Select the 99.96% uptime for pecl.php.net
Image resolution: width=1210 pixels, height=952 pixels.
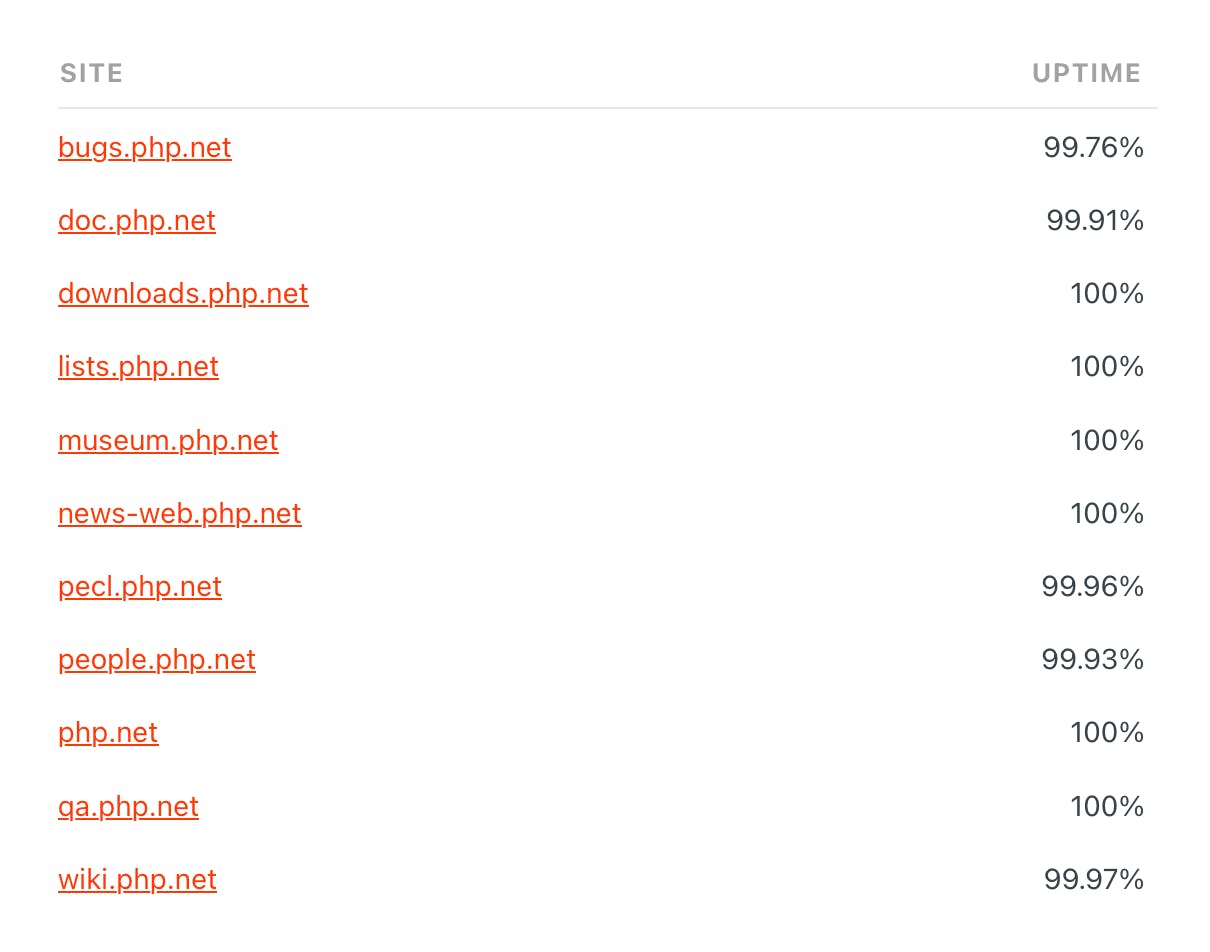[x=1092, y=587]
